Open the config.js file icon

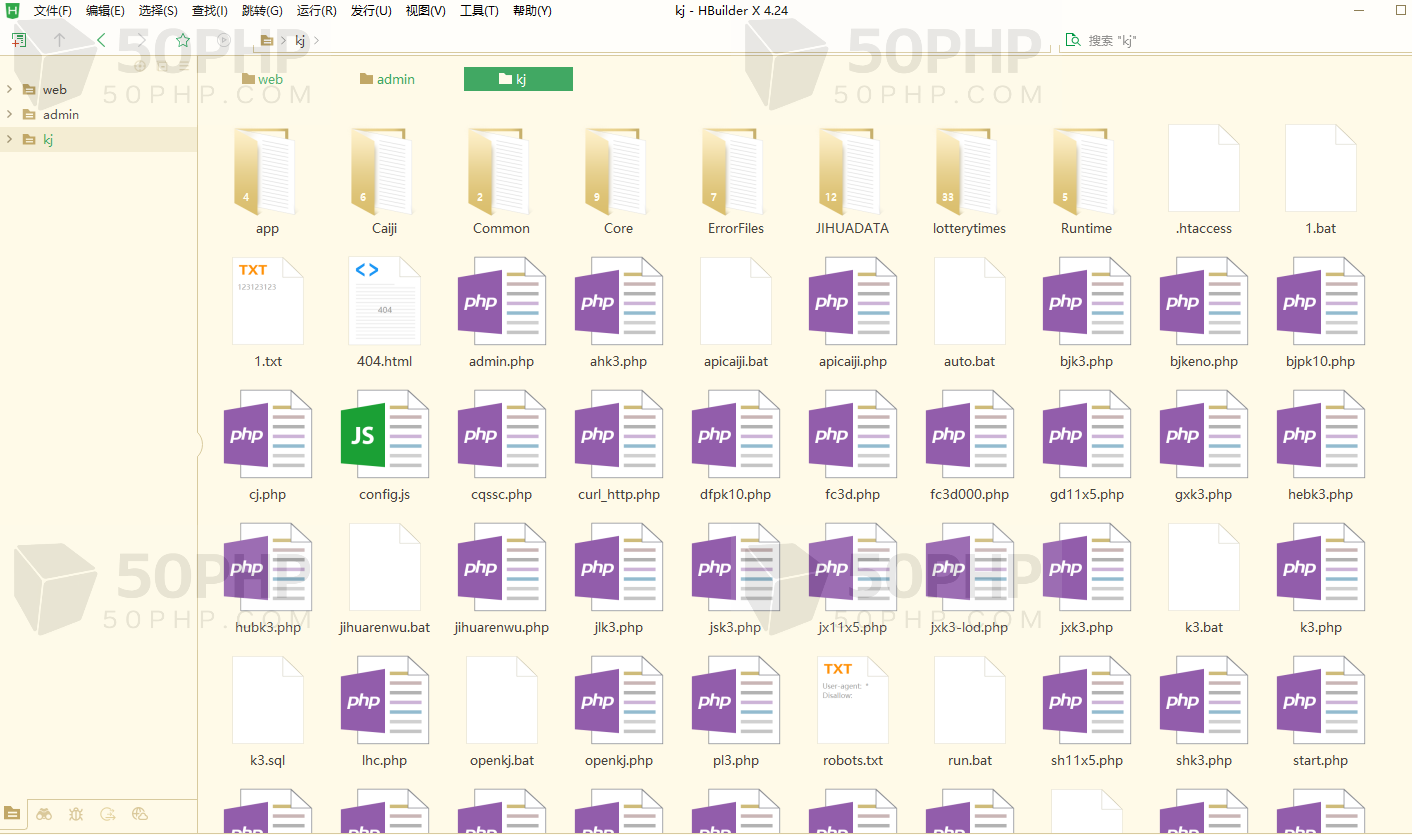pos(384,435)
